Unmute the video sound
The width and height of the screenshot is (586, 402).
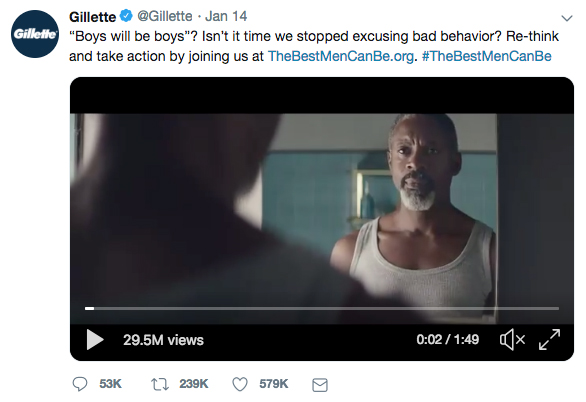(x=512, y=339)
